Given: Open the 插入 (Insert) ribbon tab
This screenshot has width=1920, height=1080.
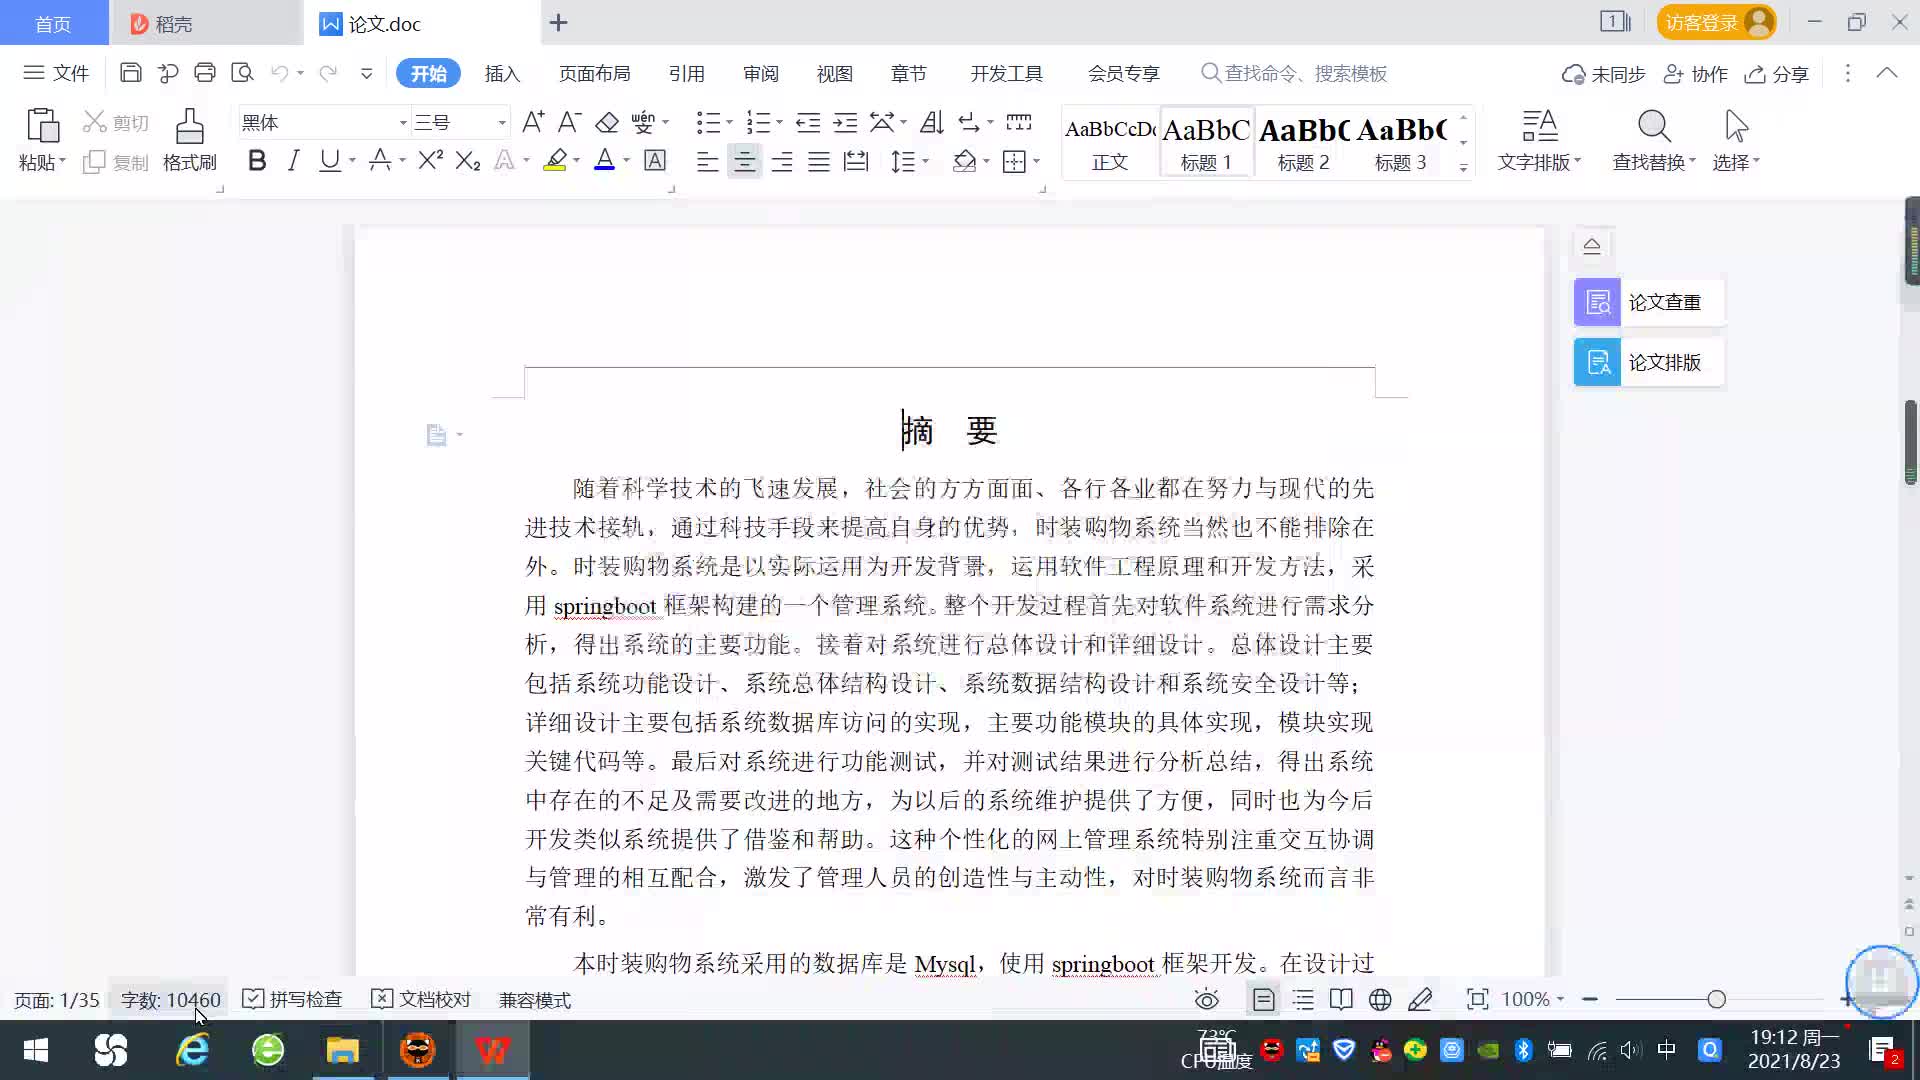Looking at the screenshot, I should coord(502,73).
